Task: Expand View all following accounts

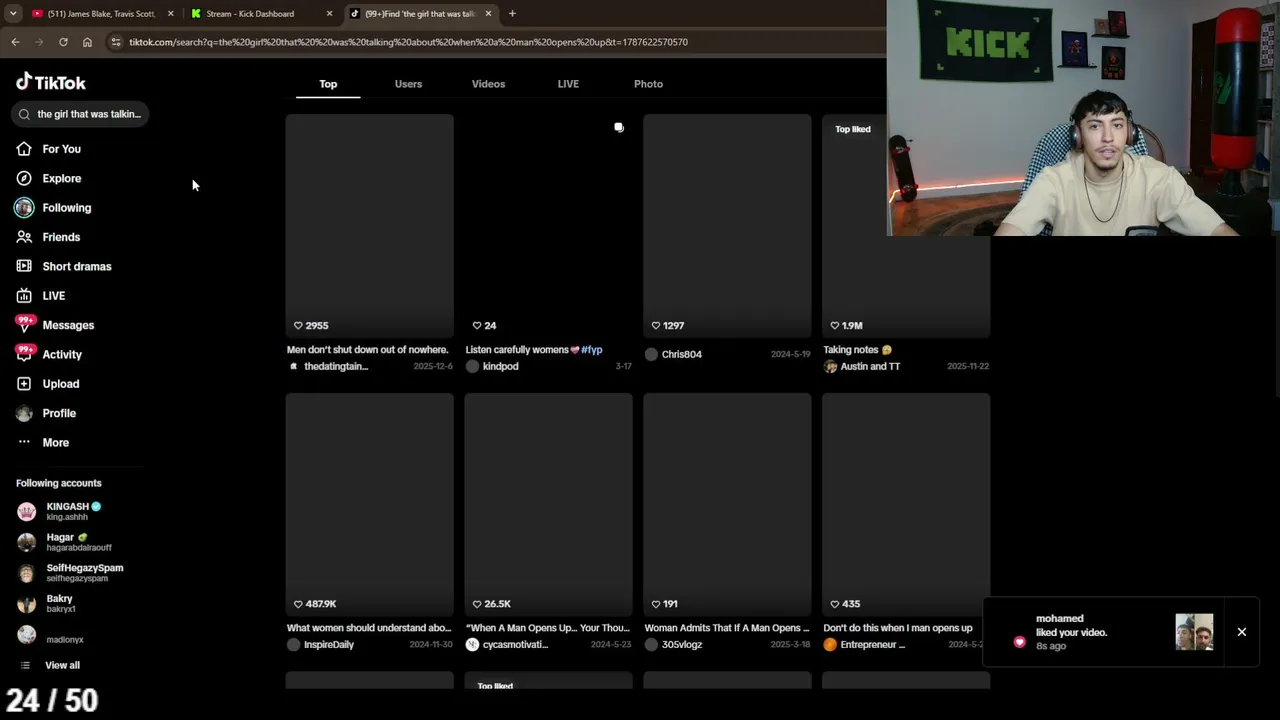Action: click(62, 665)
